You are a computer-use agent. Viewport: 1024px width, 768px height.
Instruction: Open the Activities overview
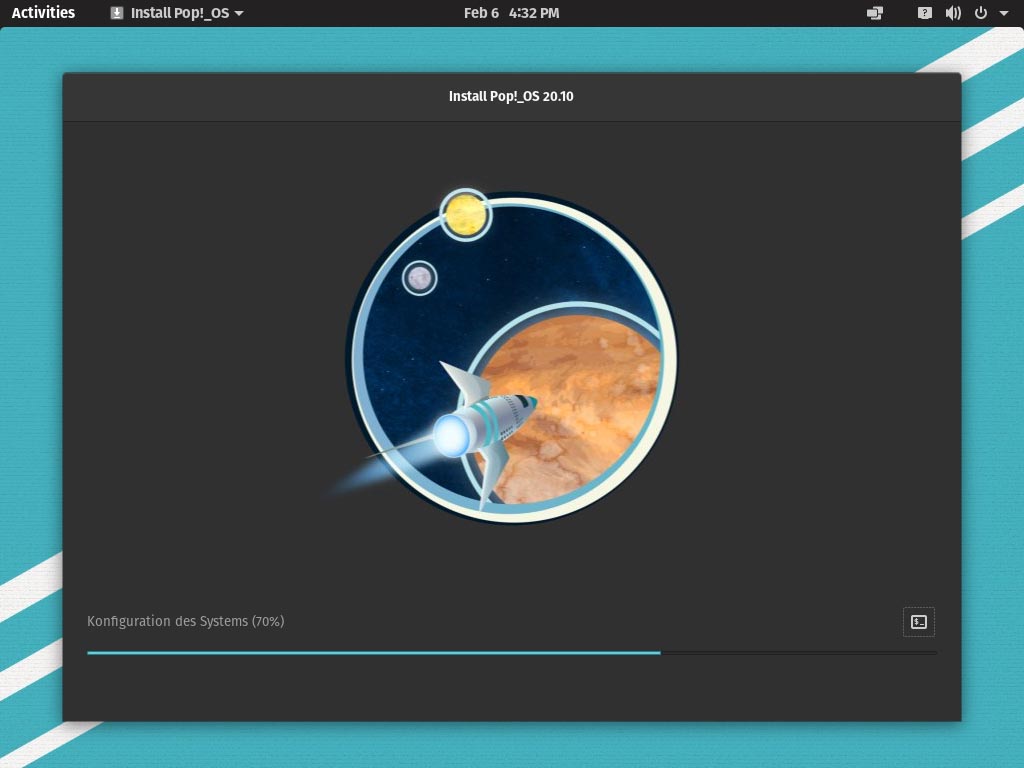[42, 13]
